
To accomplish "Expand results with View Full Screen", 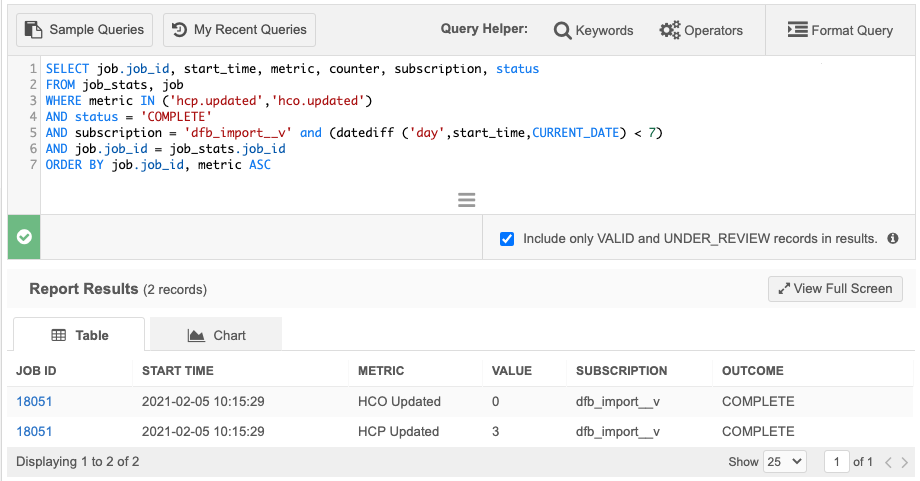I will pos(835,288).
